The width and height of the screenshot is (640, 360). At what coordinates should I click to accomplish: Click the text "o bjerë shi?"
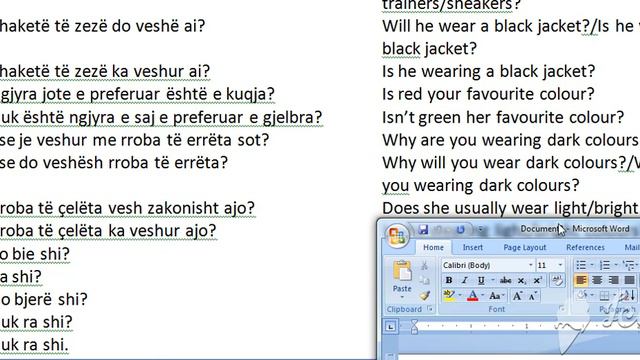tap(44, 300)
